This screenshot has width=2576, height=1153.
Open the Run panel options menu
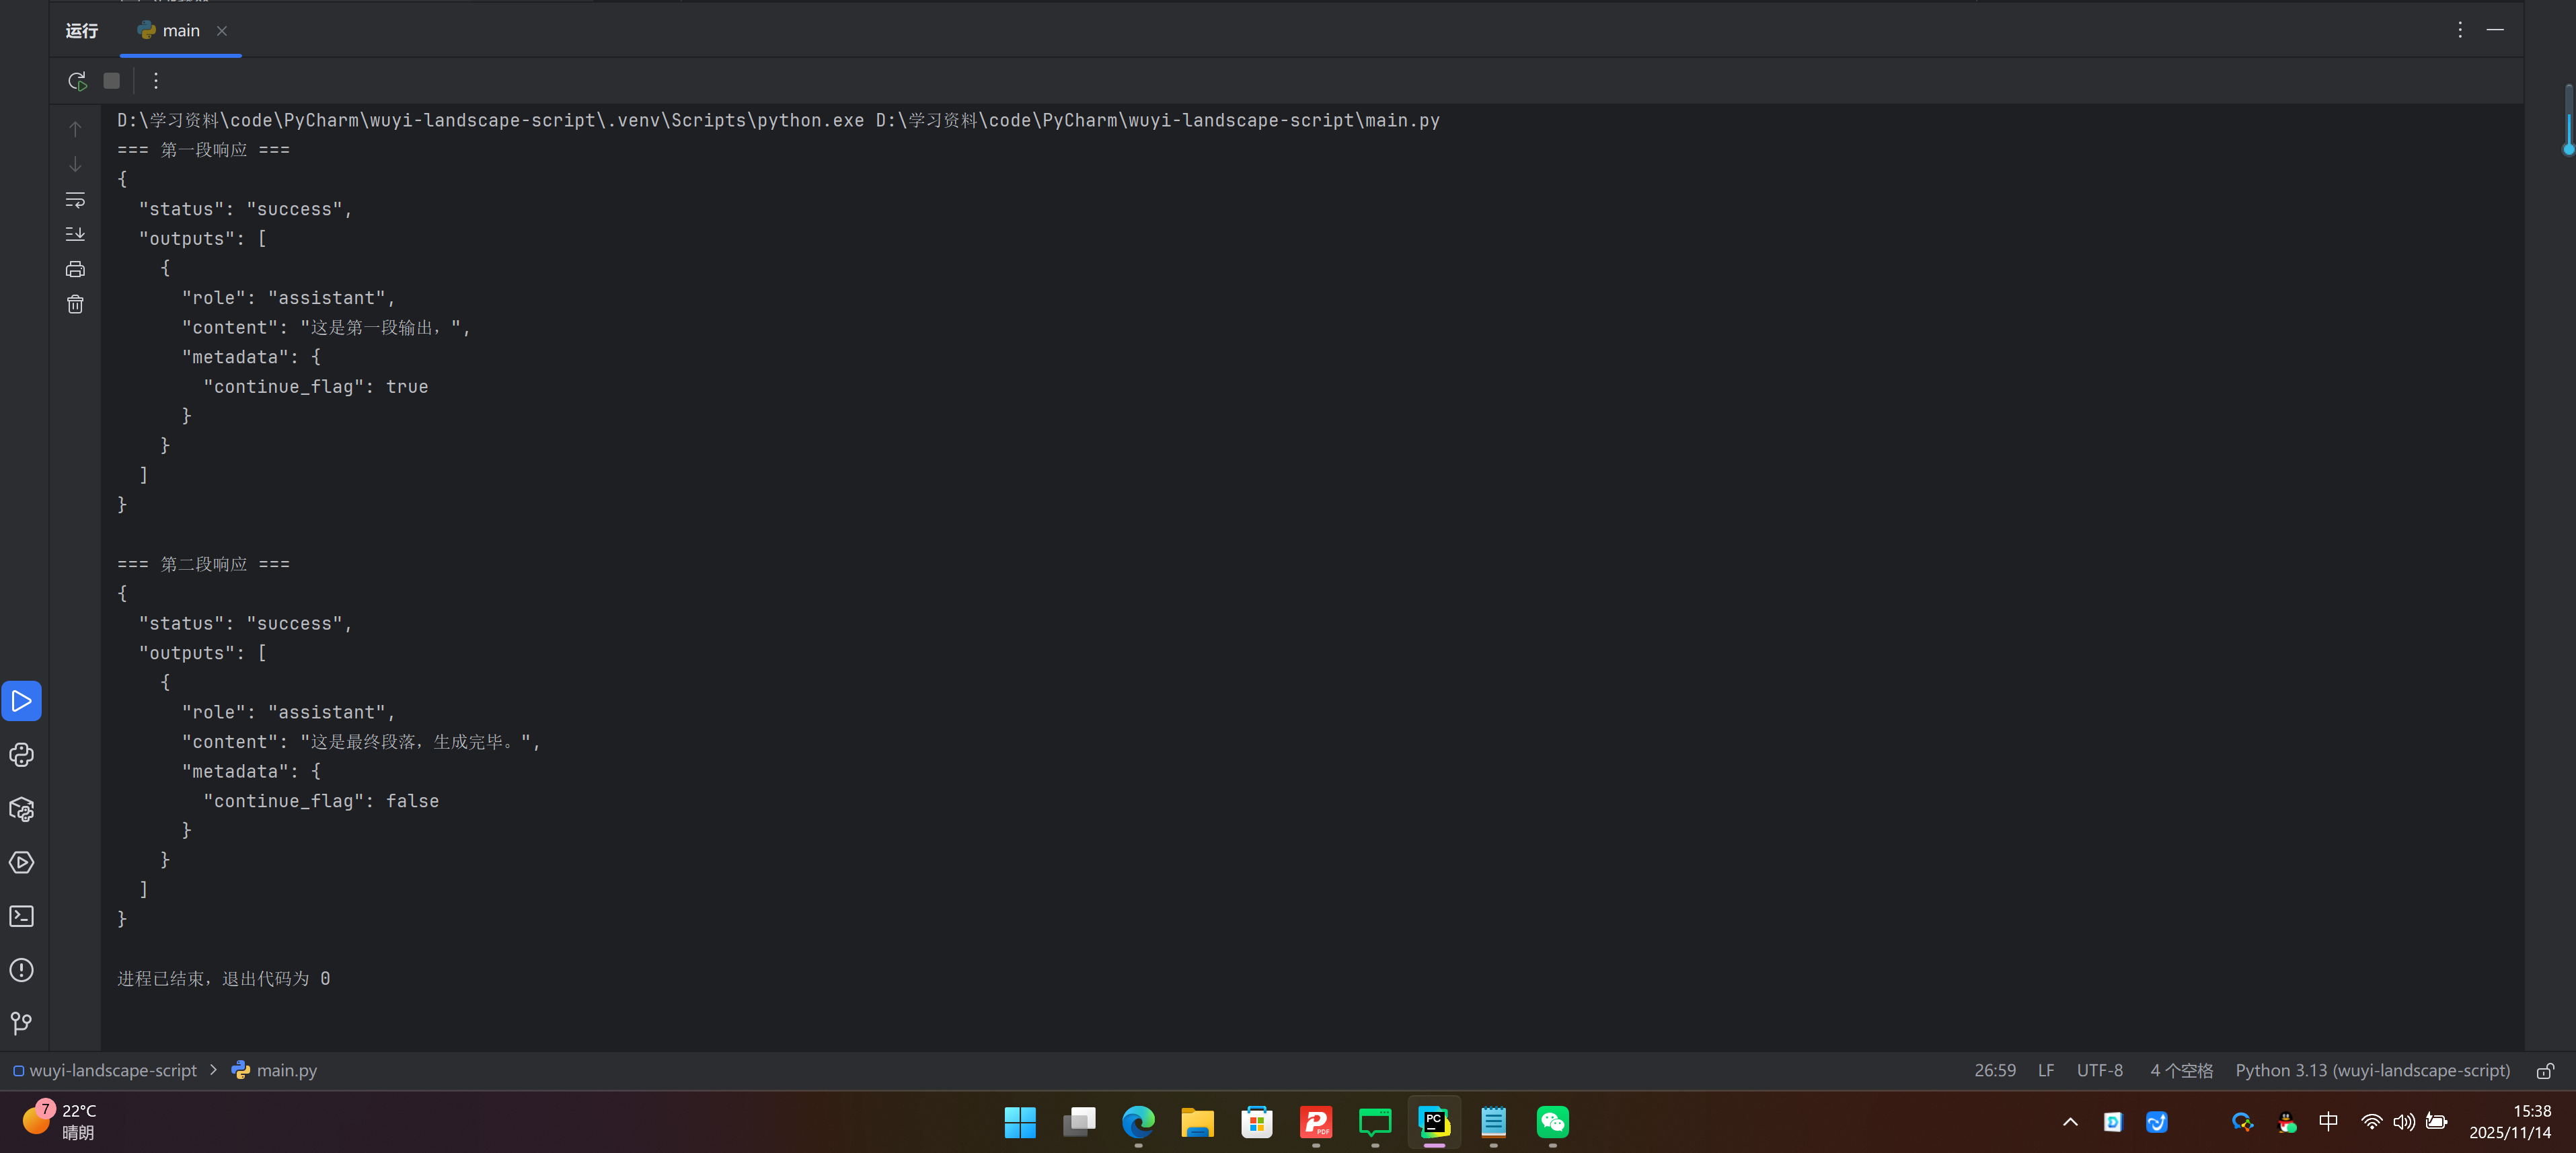pyautogui.click(x=2460, y=30)
